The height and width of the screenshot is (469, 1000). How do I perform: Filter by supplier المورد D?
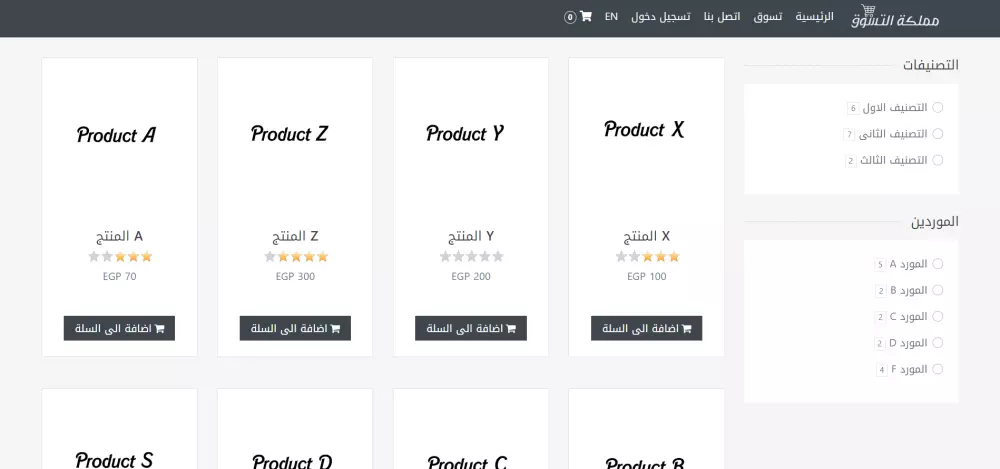tap(938, 343)
